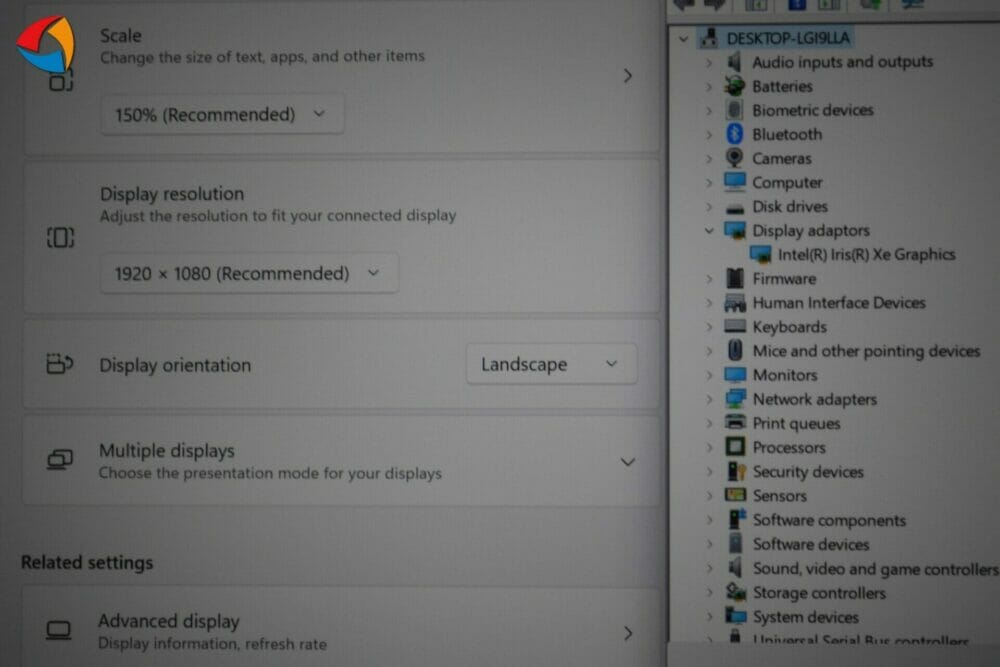Select the Intel(R) Iris(R) Xe Graphics entry
Screen dimensions: 1000x667
click(x=866, y=254)
